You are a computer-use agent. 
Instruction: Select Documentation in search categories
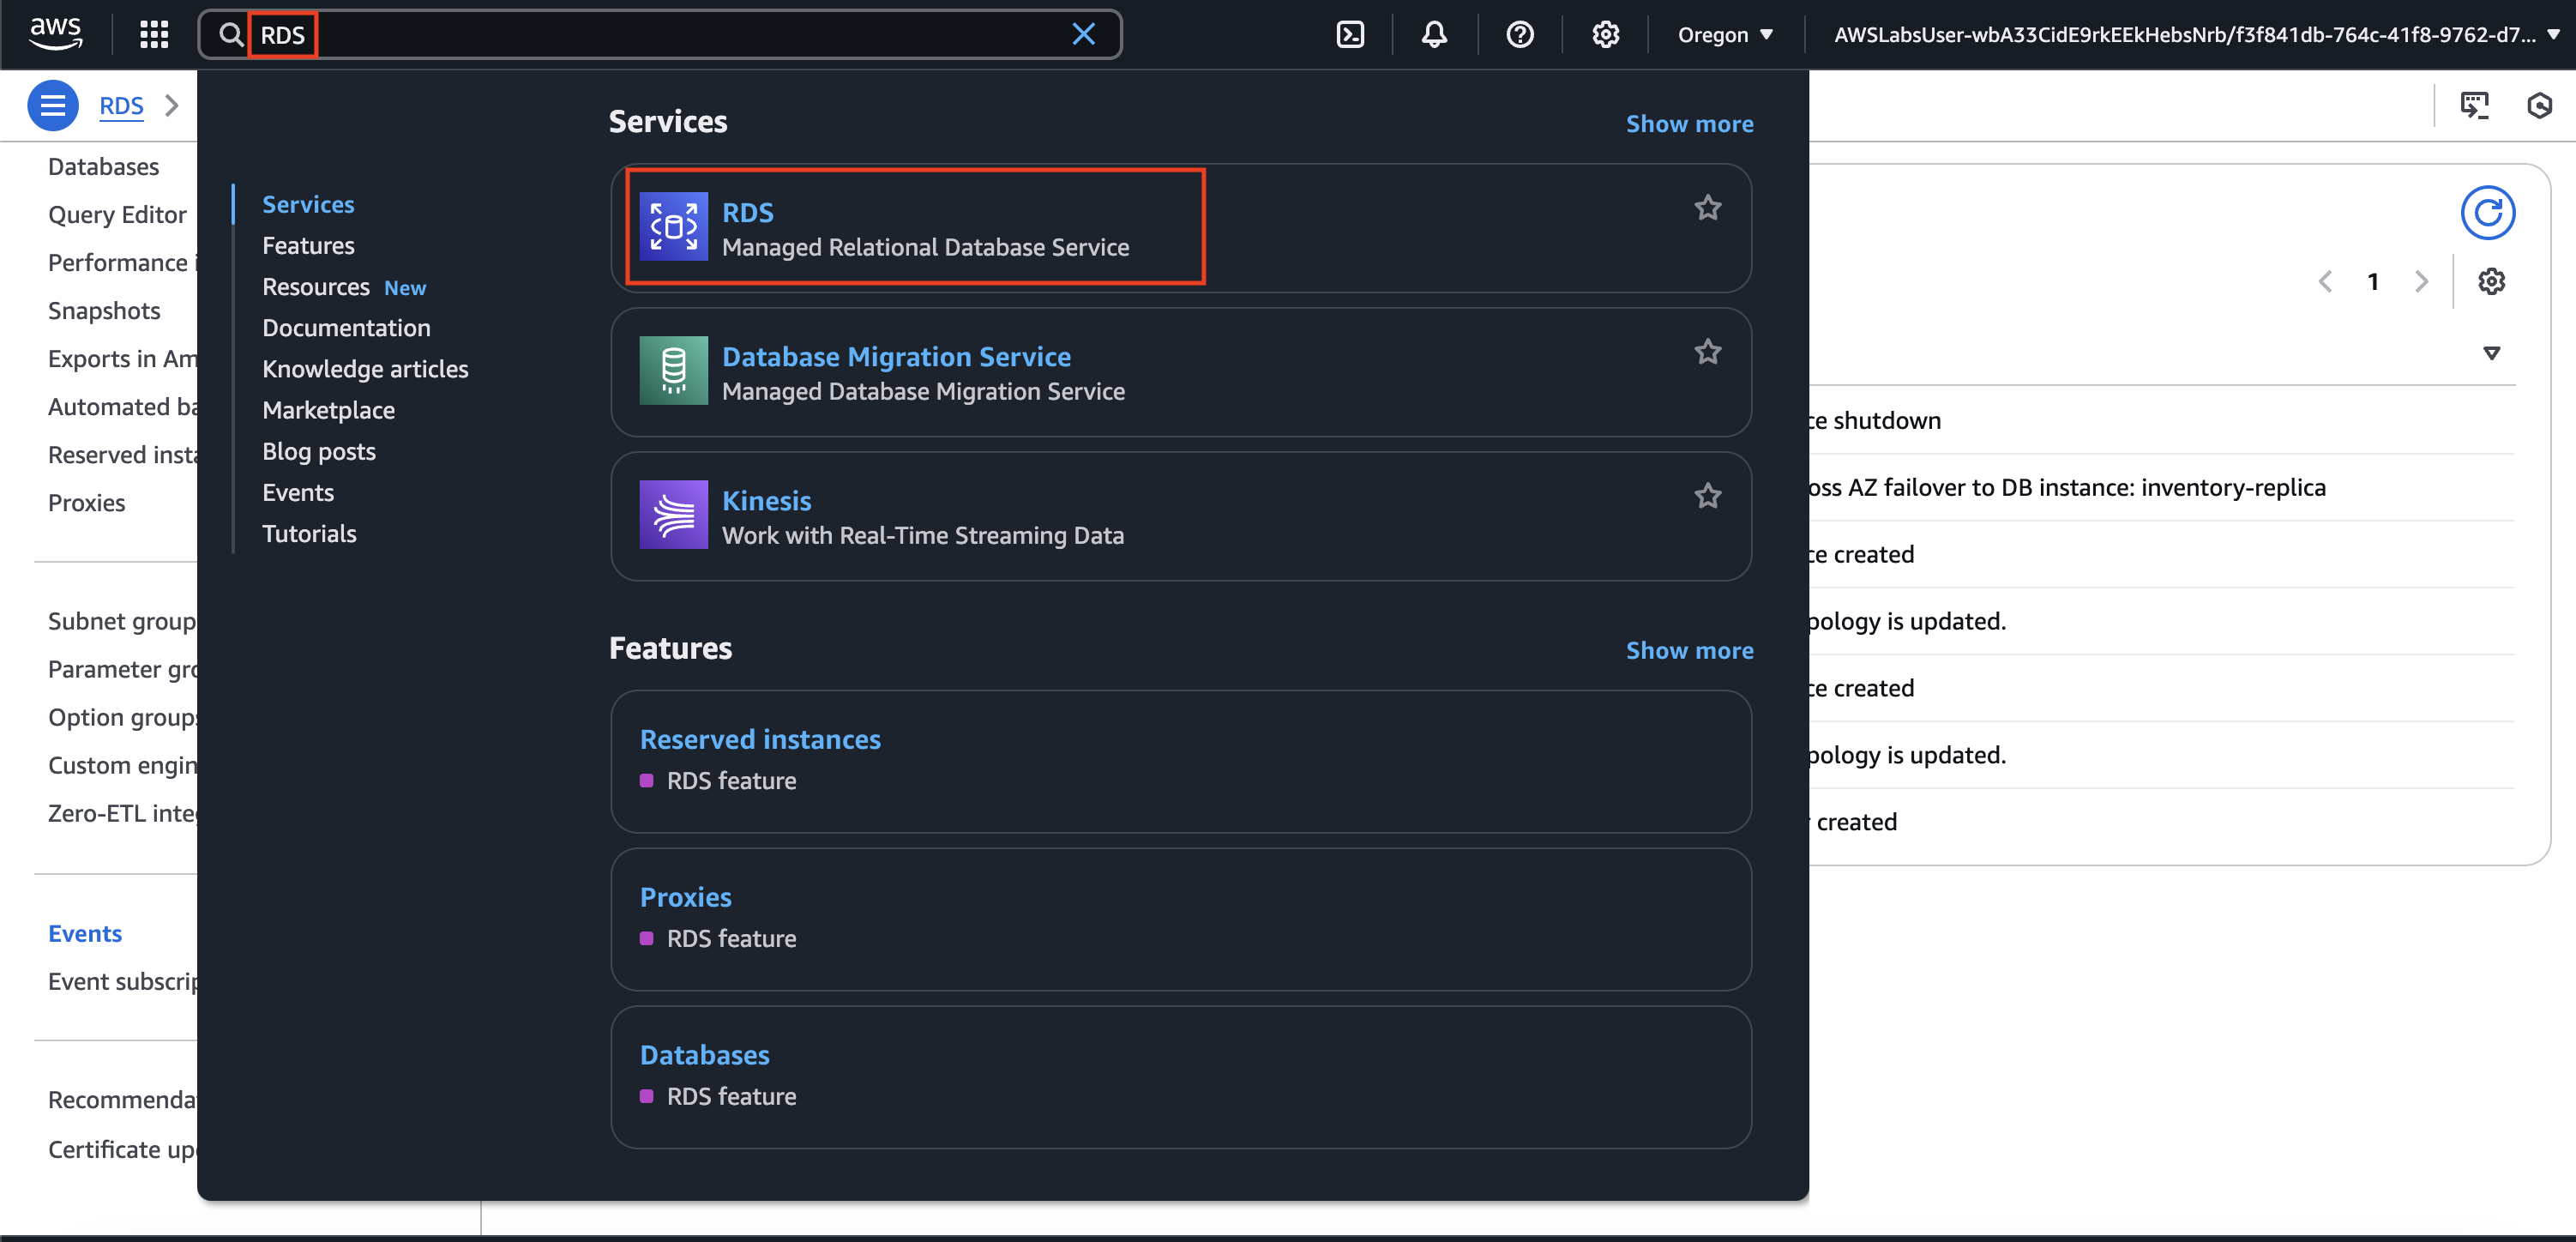[346, 328]
